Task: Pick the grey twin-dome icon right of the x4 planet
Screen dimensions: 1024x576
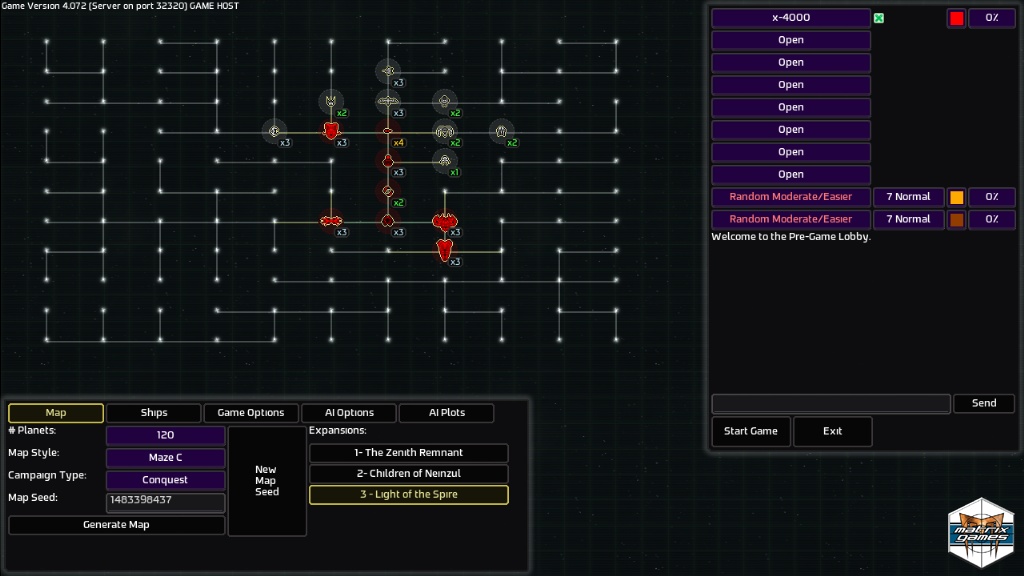Action: coord(445,131)
